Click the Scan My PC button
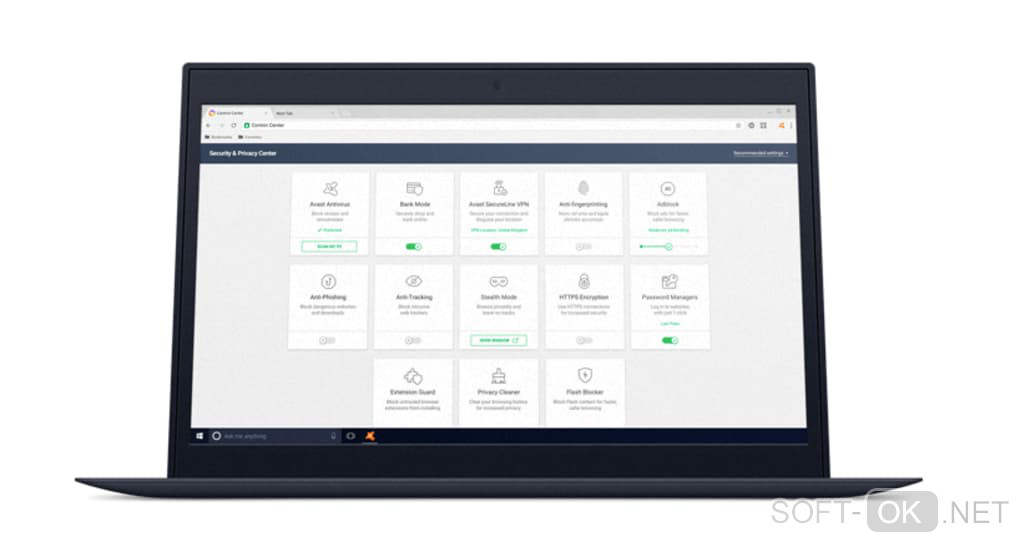Image resolution: width=1020 pixels, height=537 pixels. (x=329, y=246)
